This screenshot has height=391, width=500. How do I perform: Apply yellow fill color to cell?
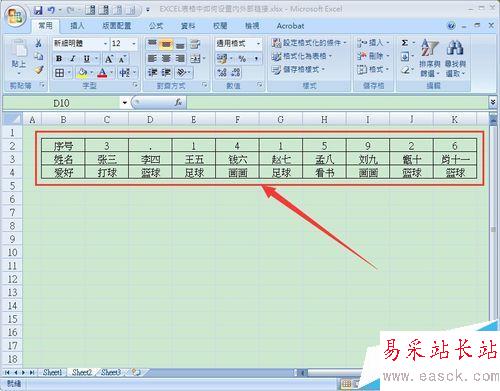coord(82,73)
